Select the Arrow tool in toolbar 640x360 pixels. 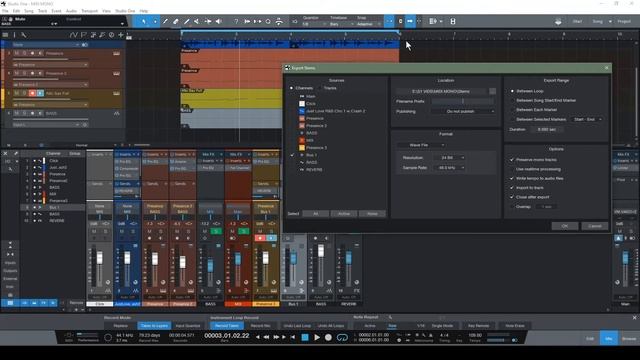point(144,21)
